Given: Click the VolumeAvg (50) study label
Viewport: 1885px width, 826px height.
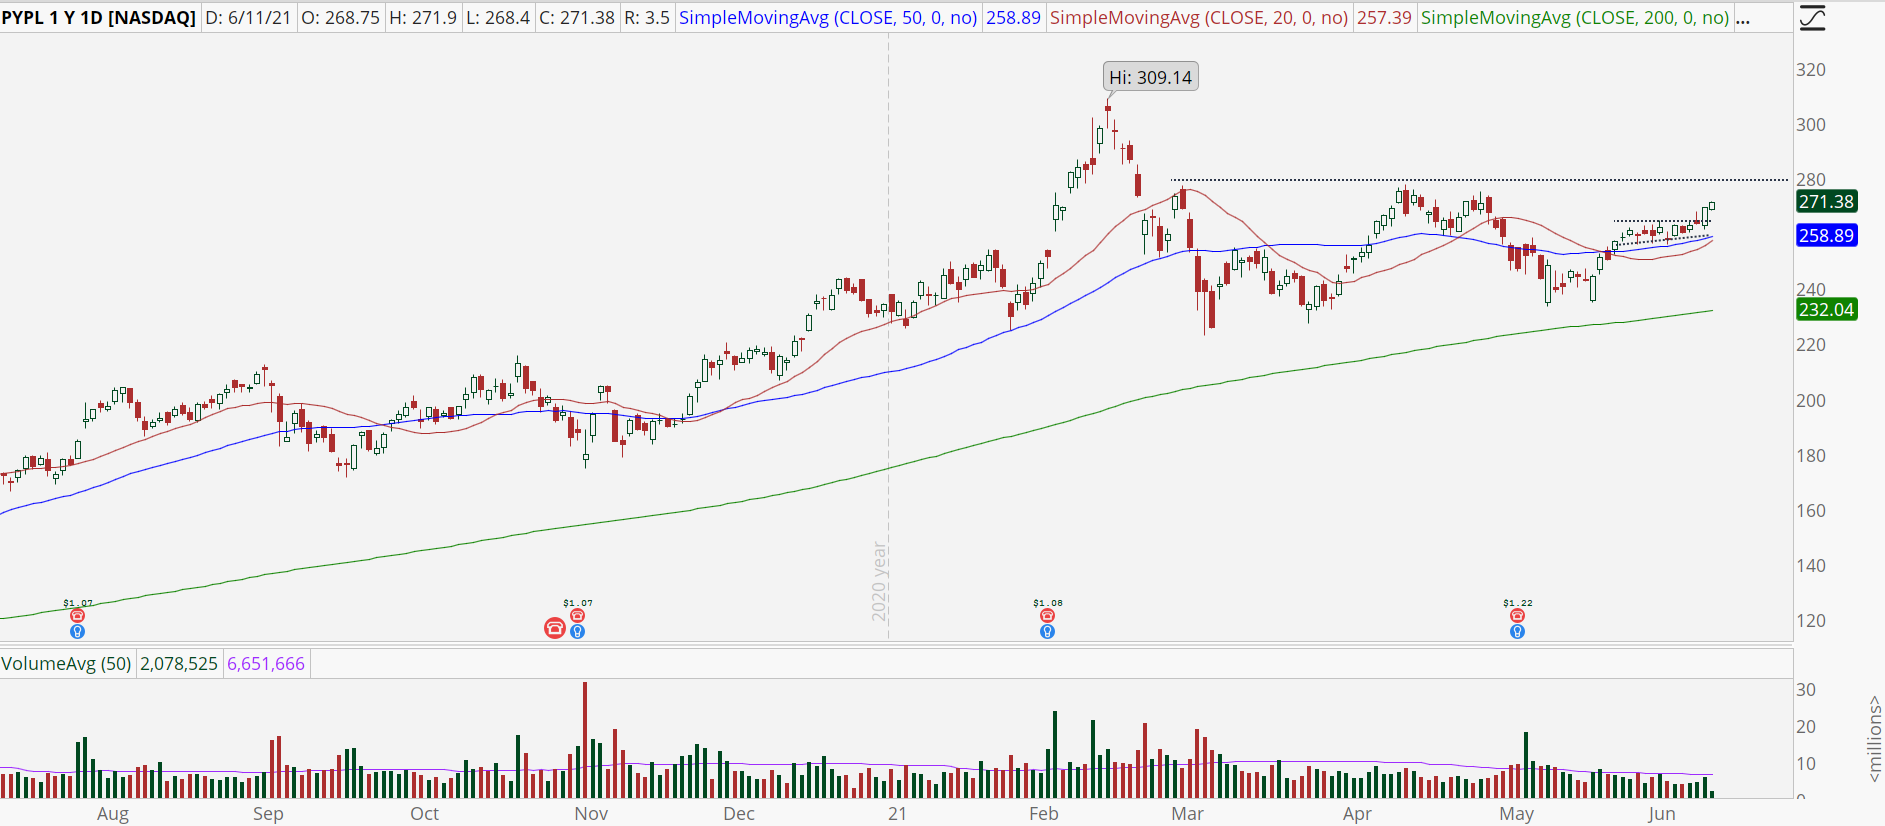Looking at the screenshot, I should click(66, 664).
